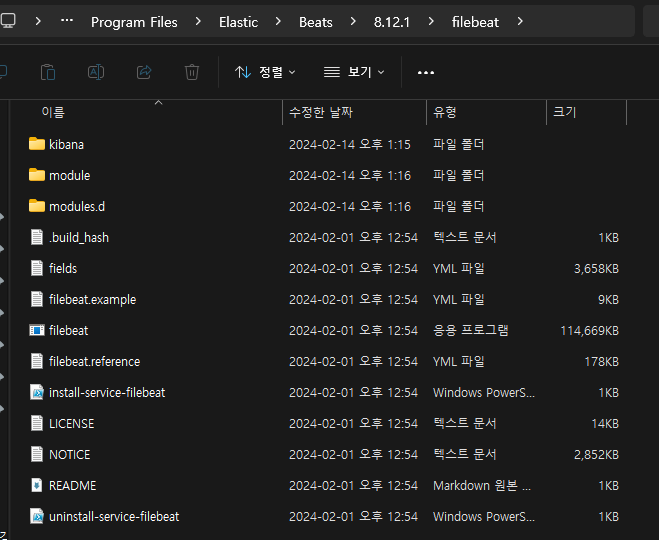Viewport: 659px width, 540px height.
Task: Click the filebeat application icon
Action: coord(37,330)
